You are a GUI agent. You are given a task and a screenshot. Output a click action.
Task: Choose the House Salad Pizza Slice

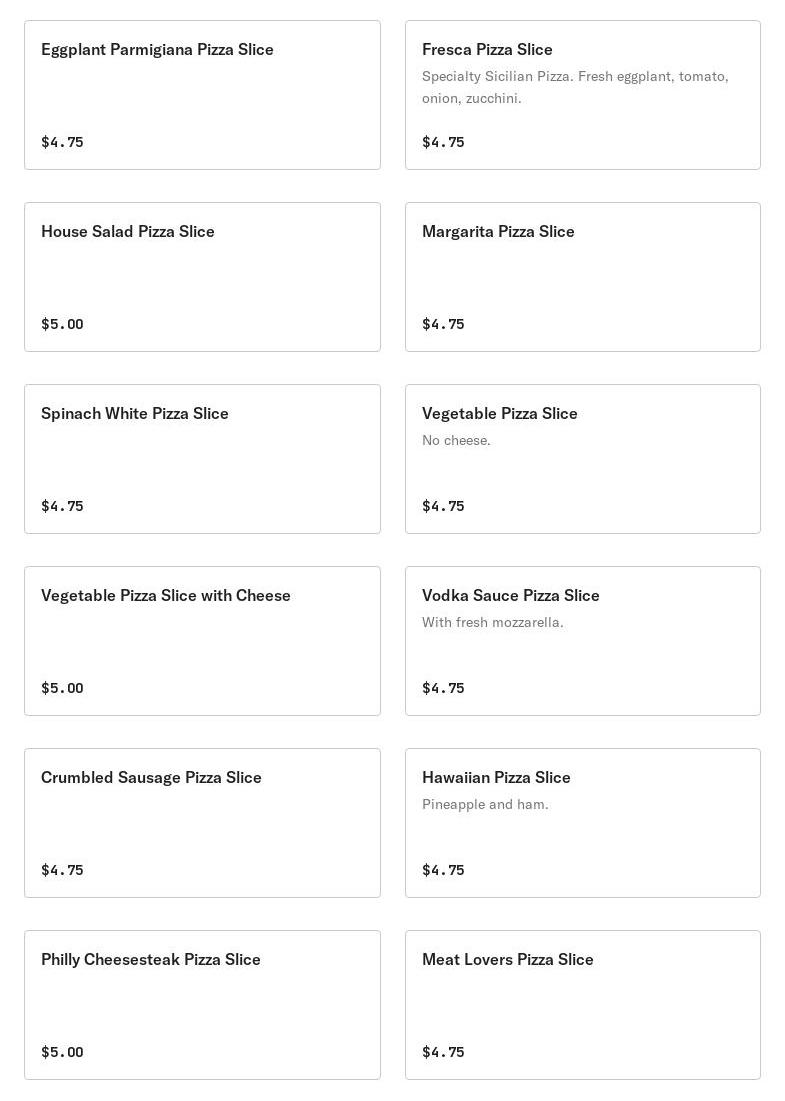point(202,277)
